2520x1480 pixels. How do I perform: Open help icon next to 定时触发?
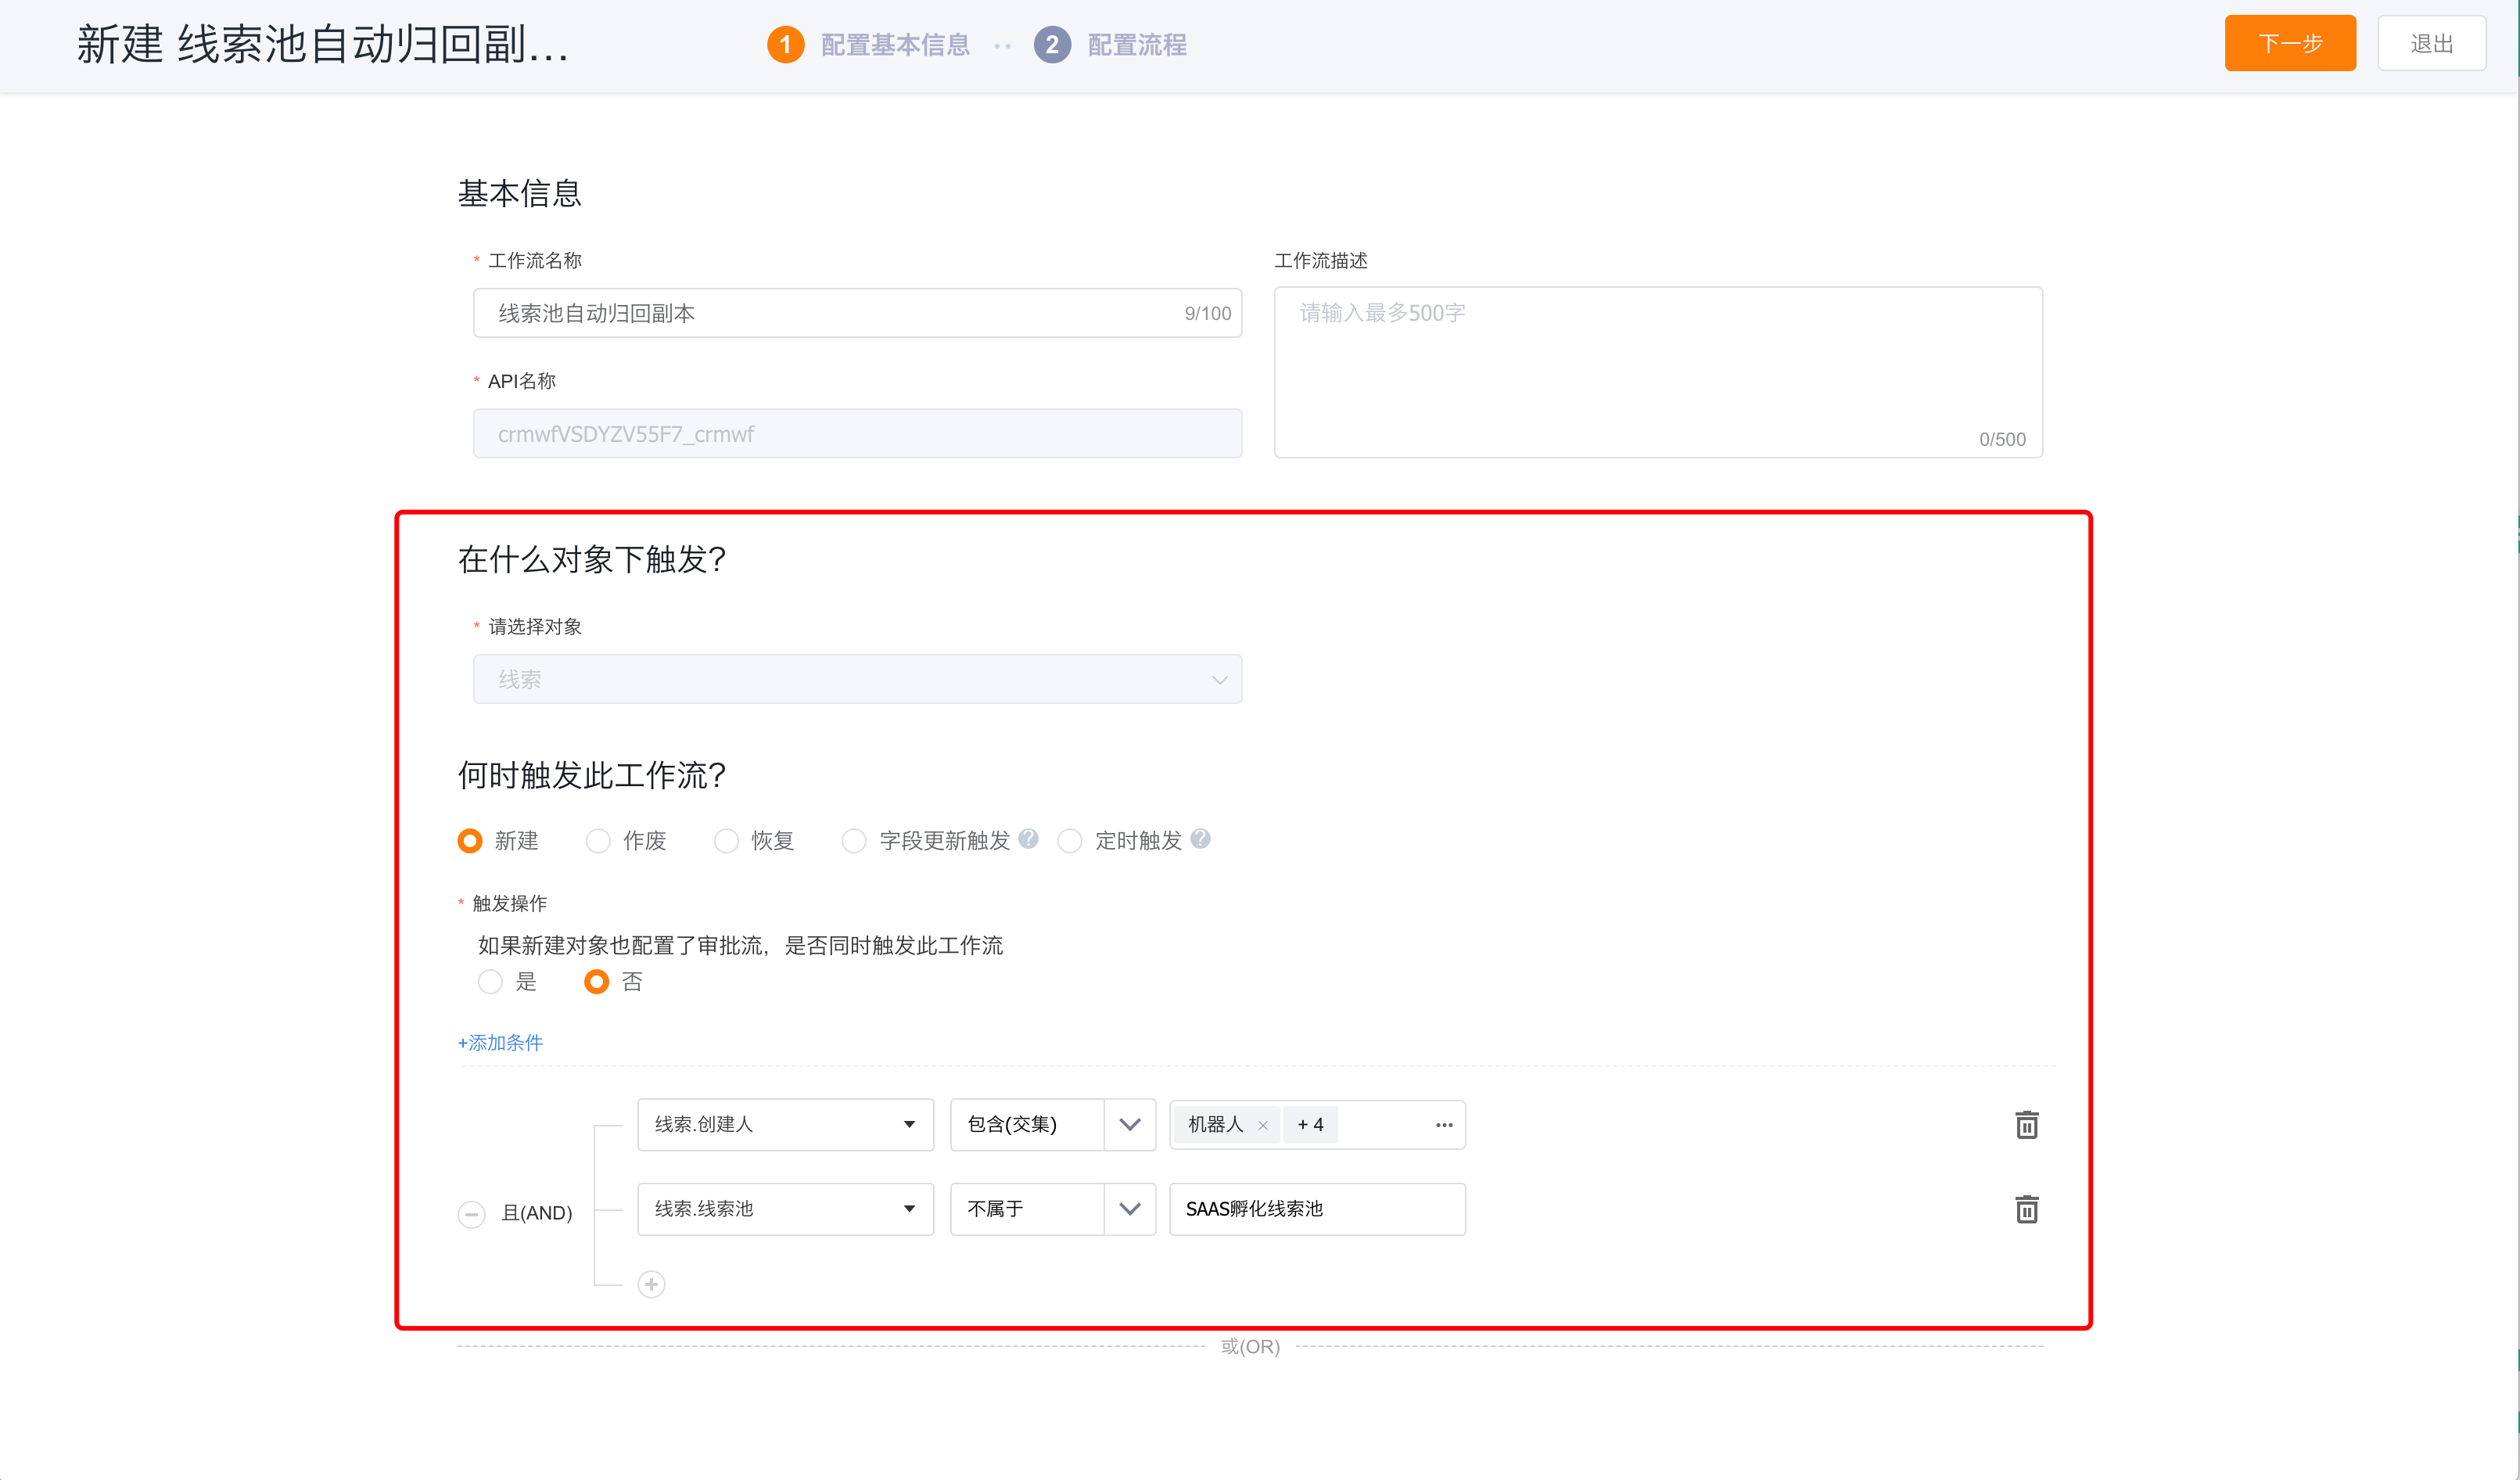[x=1201, y=839]
